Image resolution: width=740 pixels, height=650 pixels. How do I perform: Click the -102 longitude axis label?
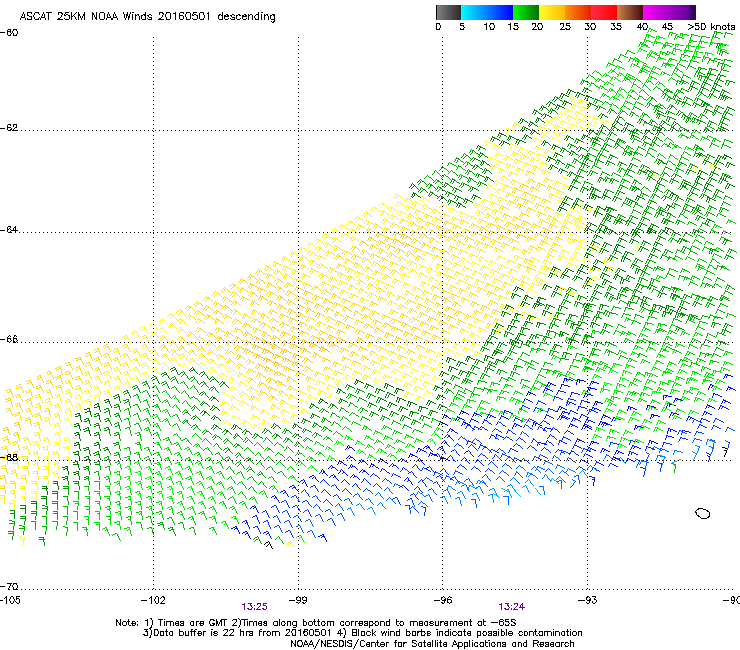(153, 600)
